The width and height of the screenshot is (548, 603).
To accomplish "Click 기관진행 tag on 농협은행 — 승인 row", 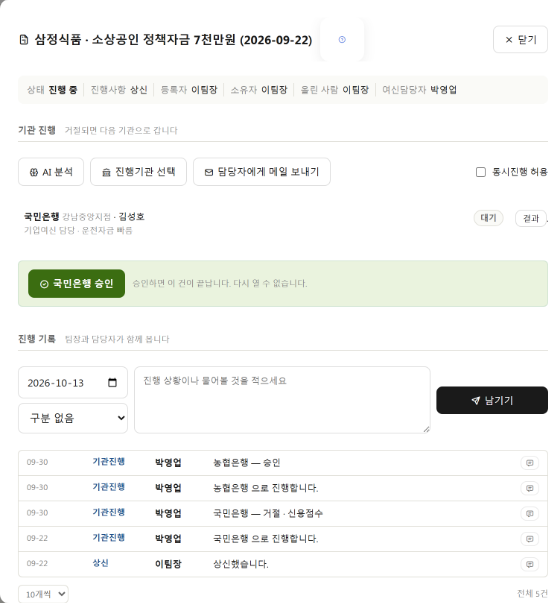I will coord(108,461).
